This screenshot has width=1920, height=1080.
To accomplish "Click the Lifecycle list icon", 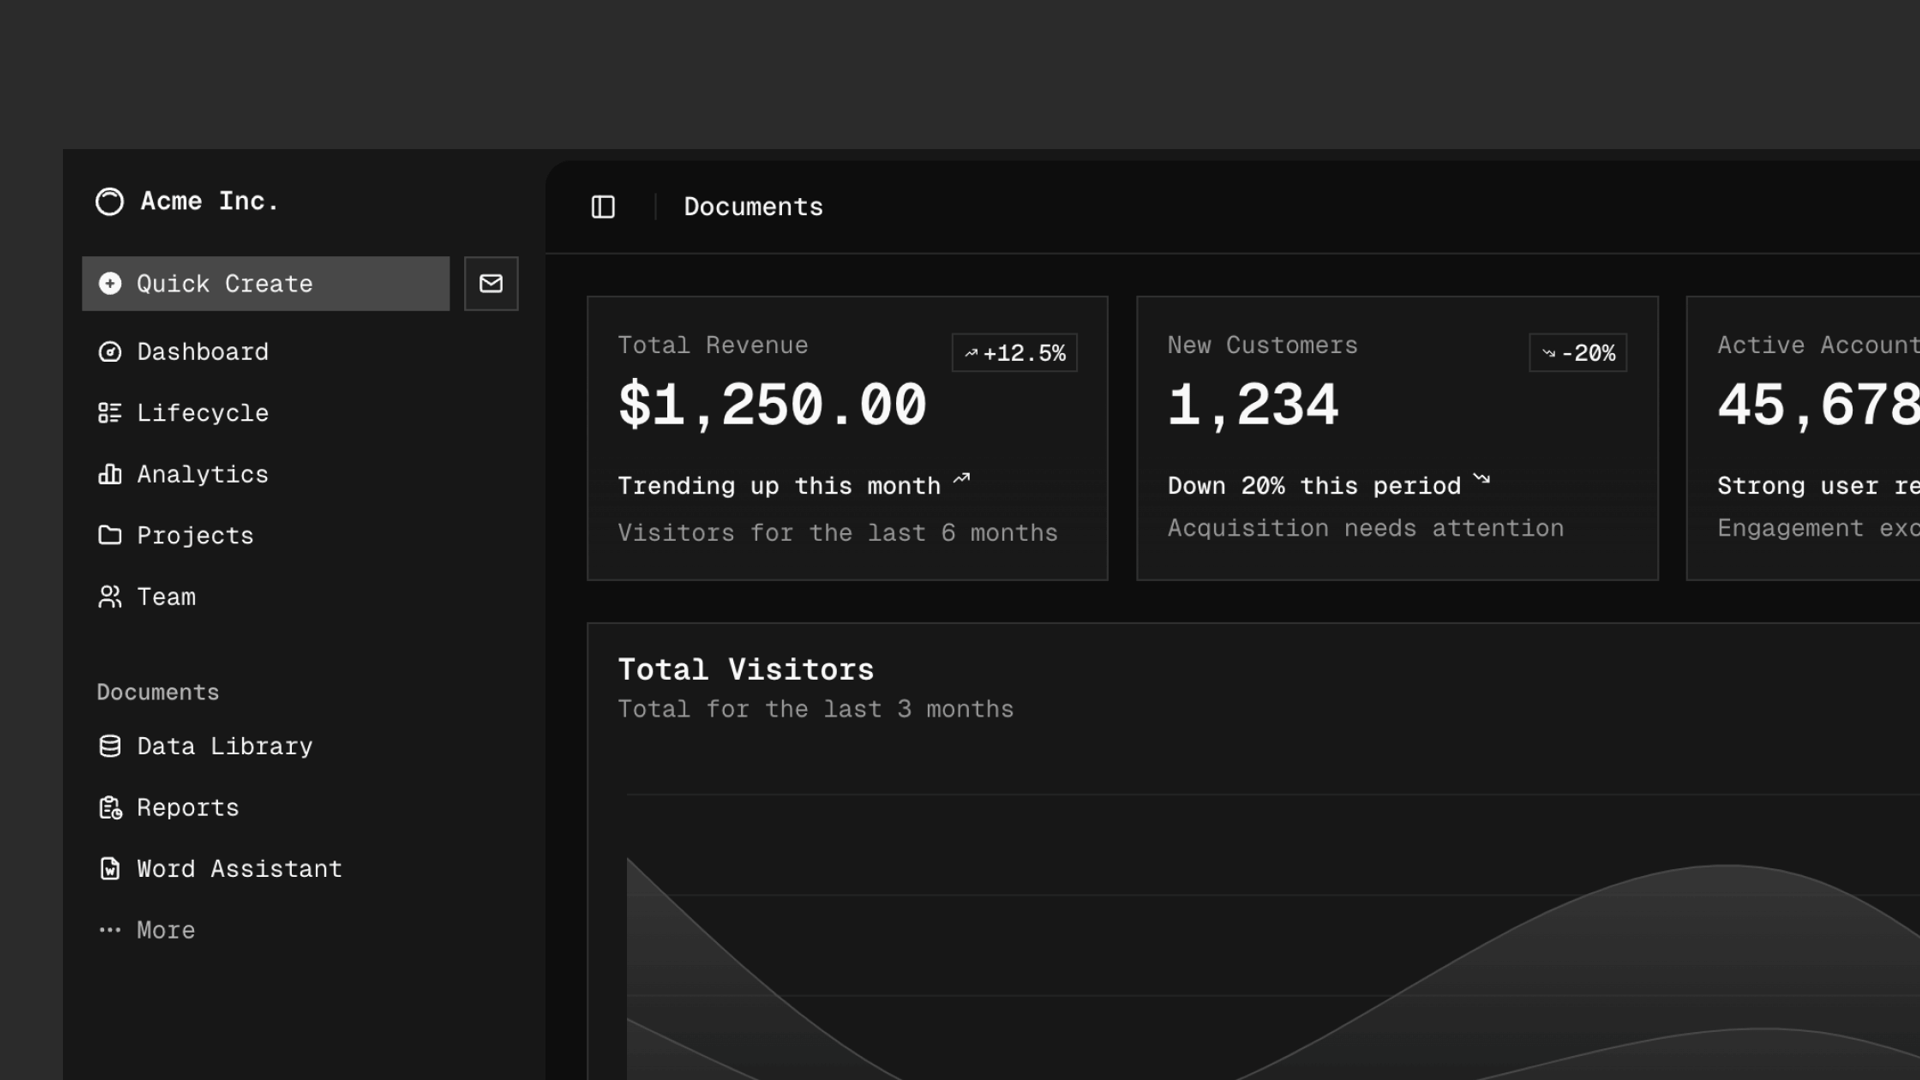I will (110, 413).
